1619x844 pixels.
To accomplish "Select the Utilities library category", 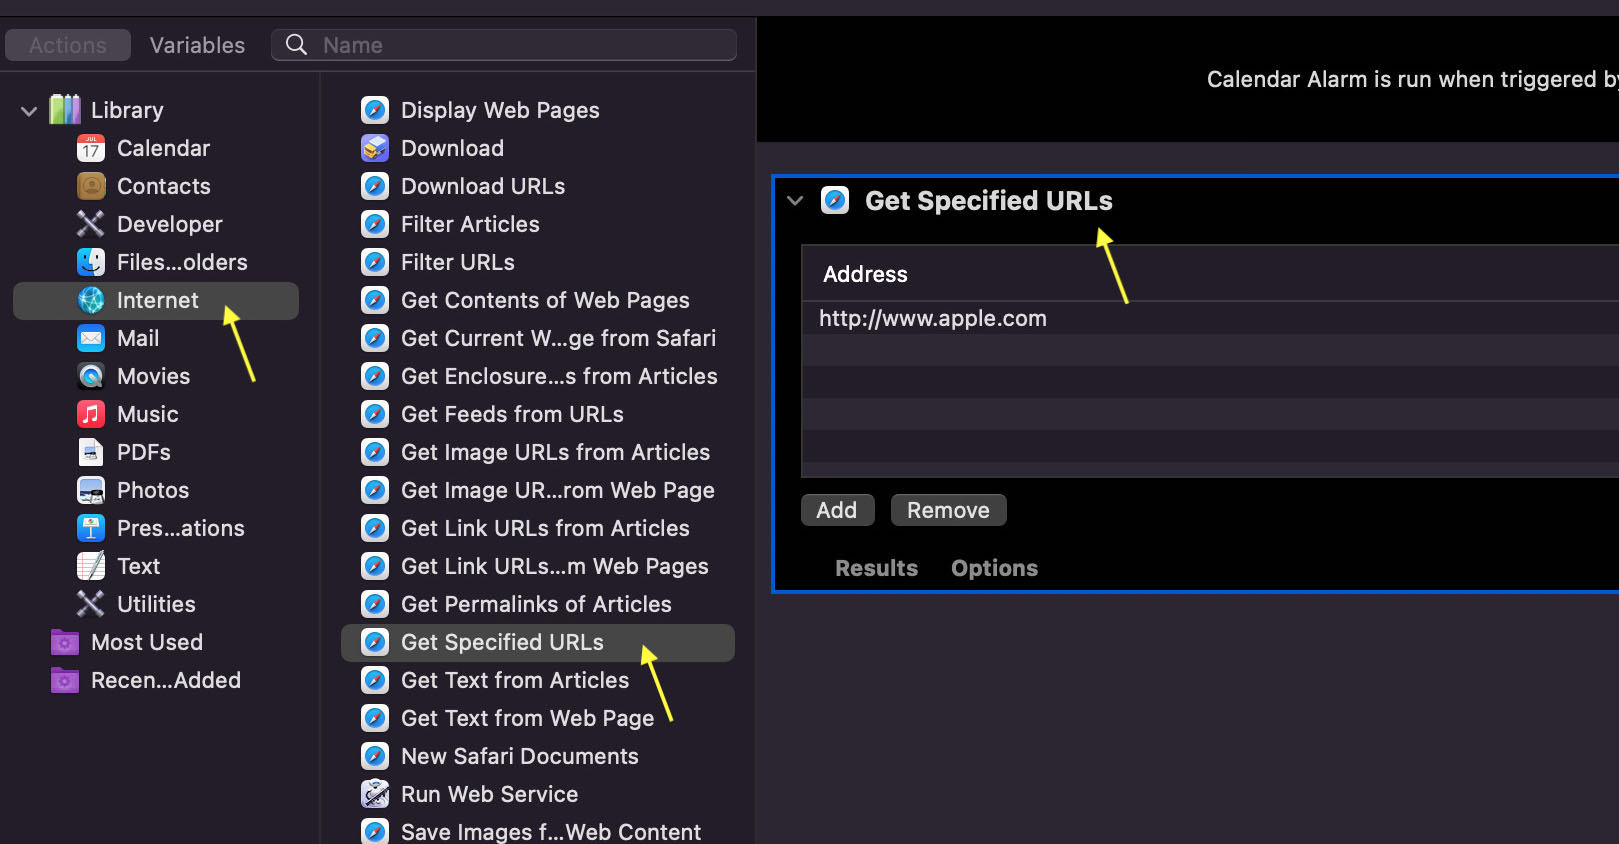I will point(156,604).
